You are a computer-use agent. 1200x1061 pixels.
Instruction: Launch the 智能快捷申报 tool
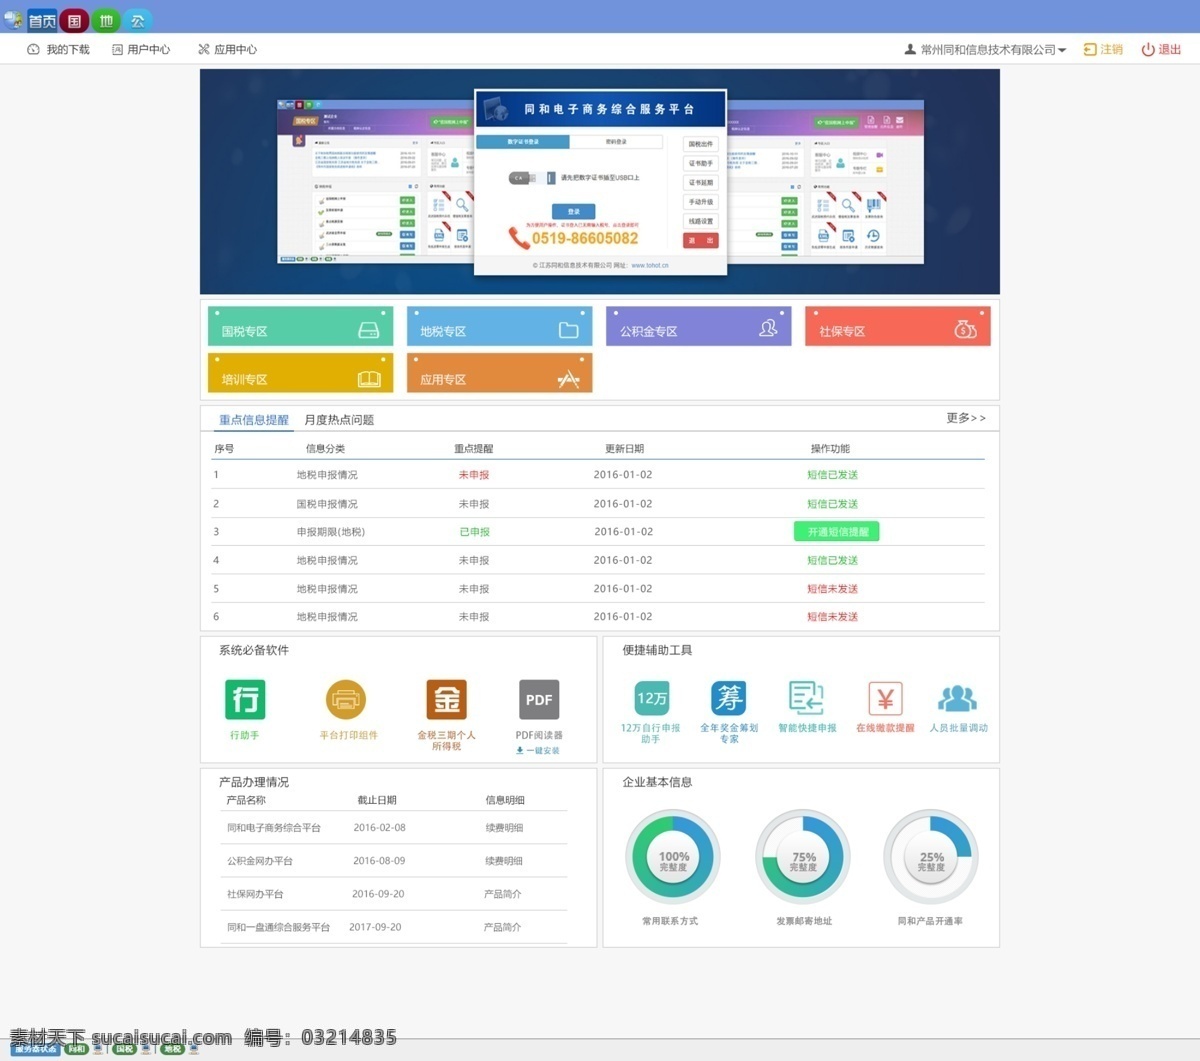click(806, 698)
